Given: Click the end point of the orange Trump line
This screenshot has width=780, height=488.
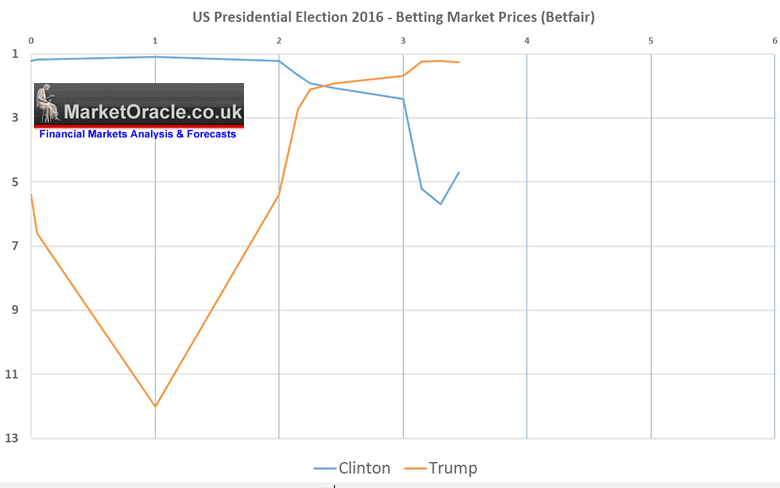Looking at the screenshot, I should coord(459,62).
